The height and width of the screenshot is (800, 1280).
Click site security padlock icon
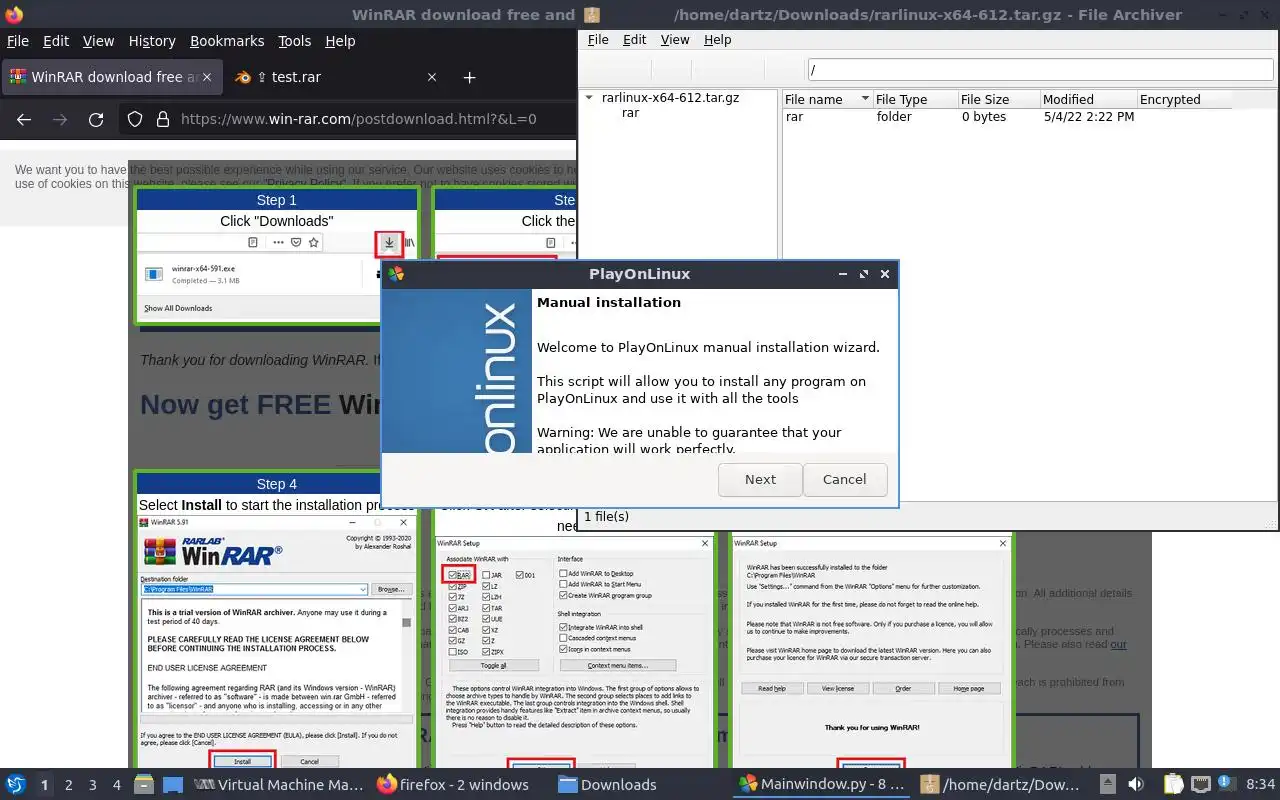tap(162, 119)
